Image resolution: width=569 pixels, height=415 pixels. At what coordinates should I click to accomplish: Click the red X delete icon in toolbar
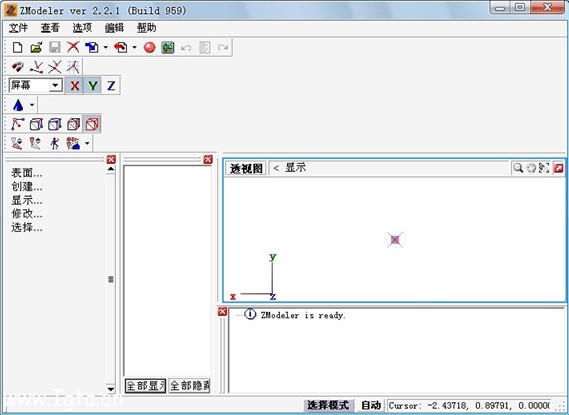click(x=73, y=48)
